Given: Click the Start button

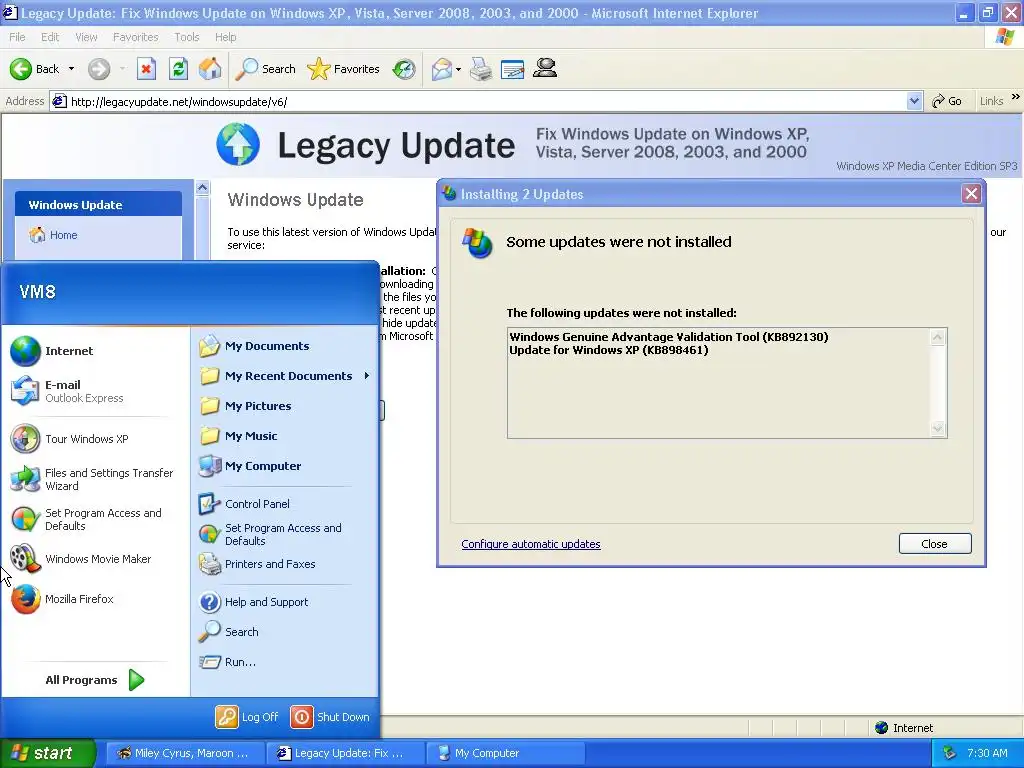Looking at the screenshot, I should coord(48,753).
